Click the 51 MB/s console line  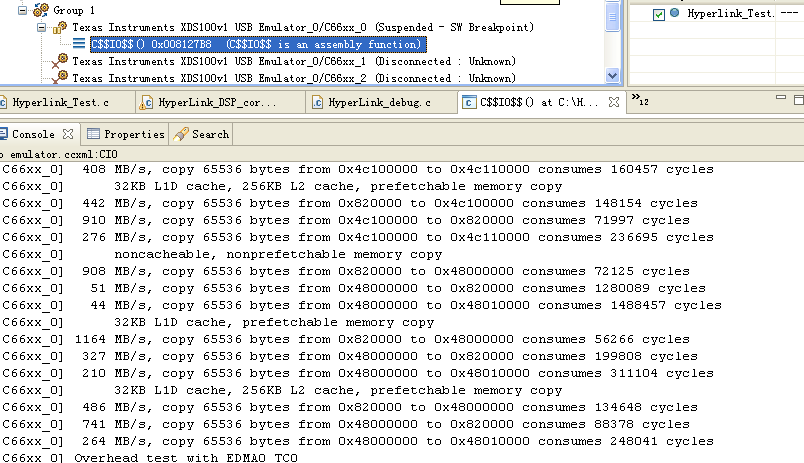354,288
